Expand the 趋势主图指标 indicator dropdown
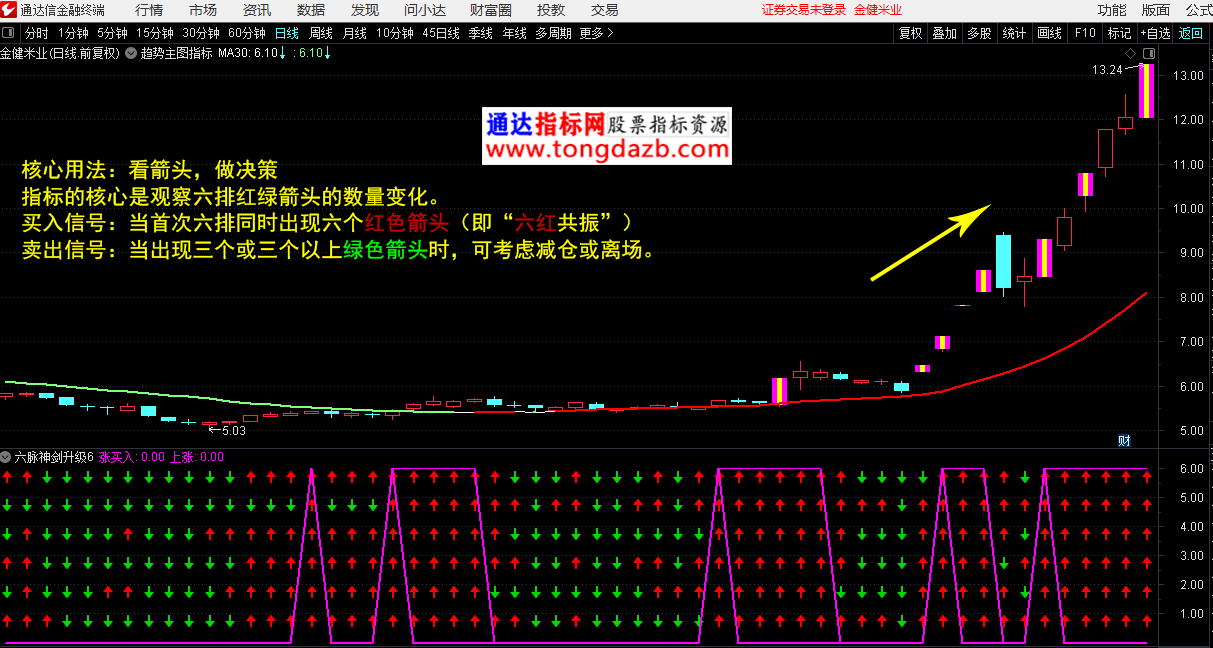Viewport: 1213px width, 648px height. coord(131,53)
